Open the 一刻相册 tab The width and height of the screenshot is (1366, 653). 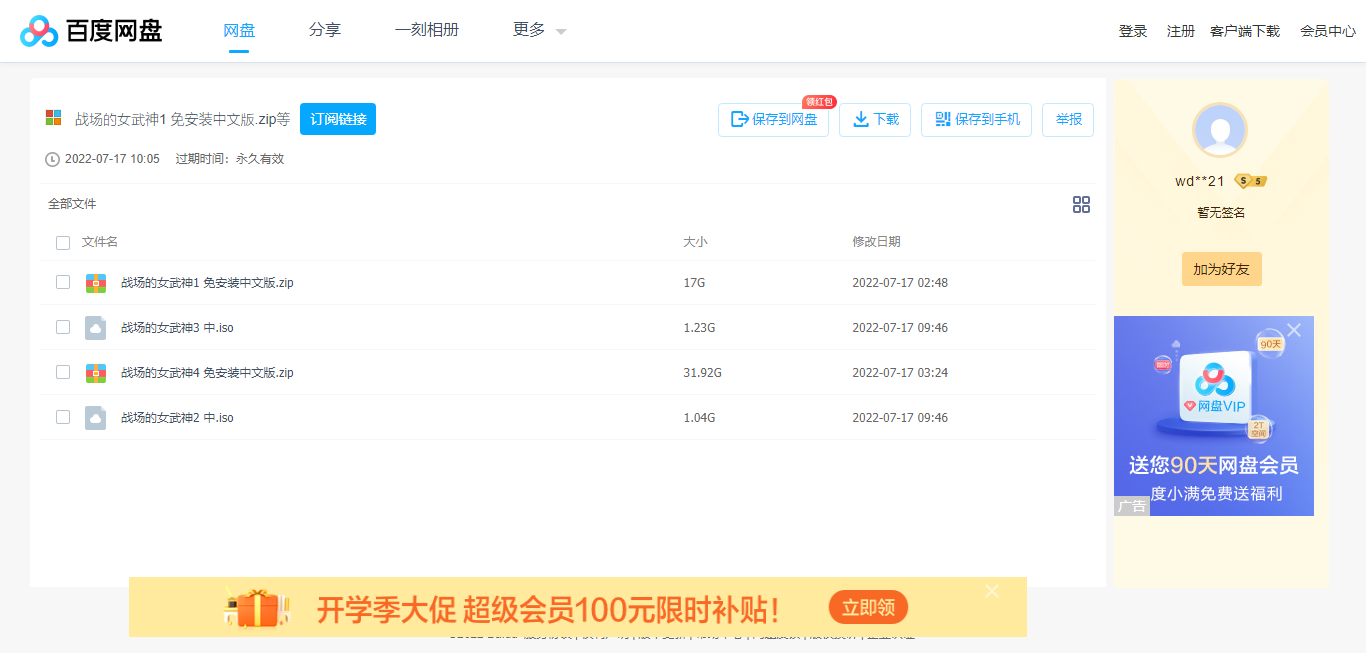(x=426, y=30)
